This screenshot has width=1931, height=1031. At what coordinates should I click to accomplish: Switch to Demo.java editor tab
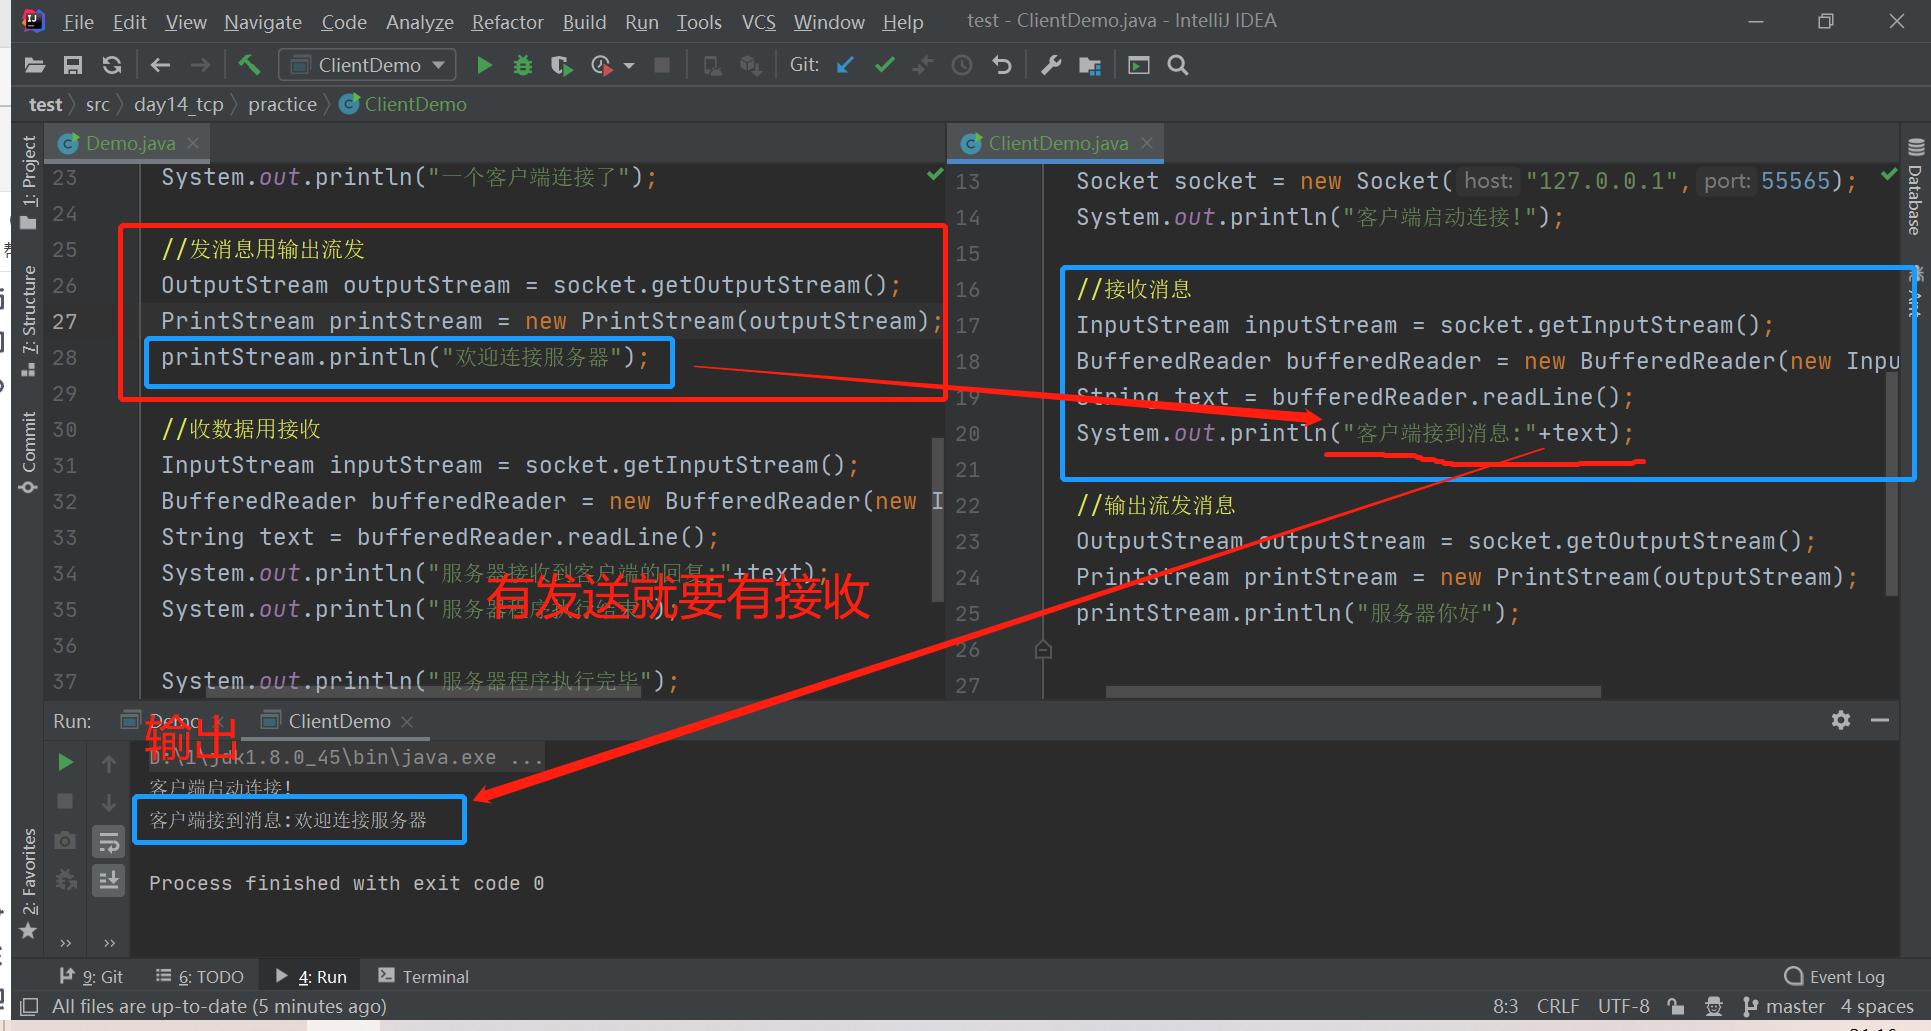130,143
